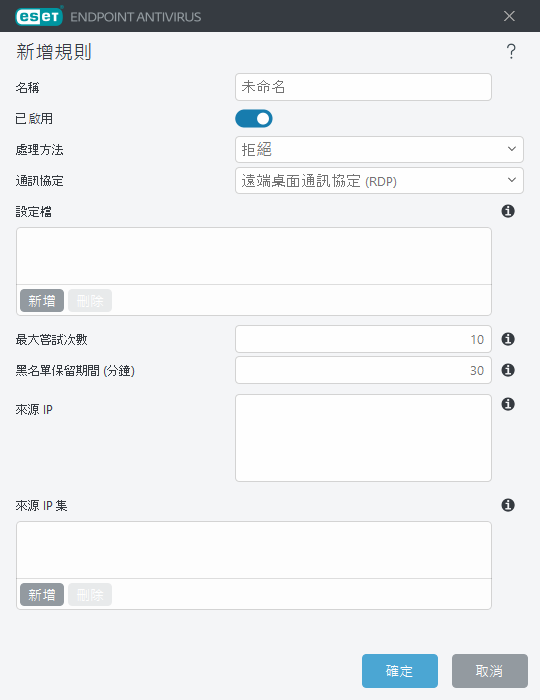
Task: Click inside the 來源 IP text area
Action: (x=363, y=438)
